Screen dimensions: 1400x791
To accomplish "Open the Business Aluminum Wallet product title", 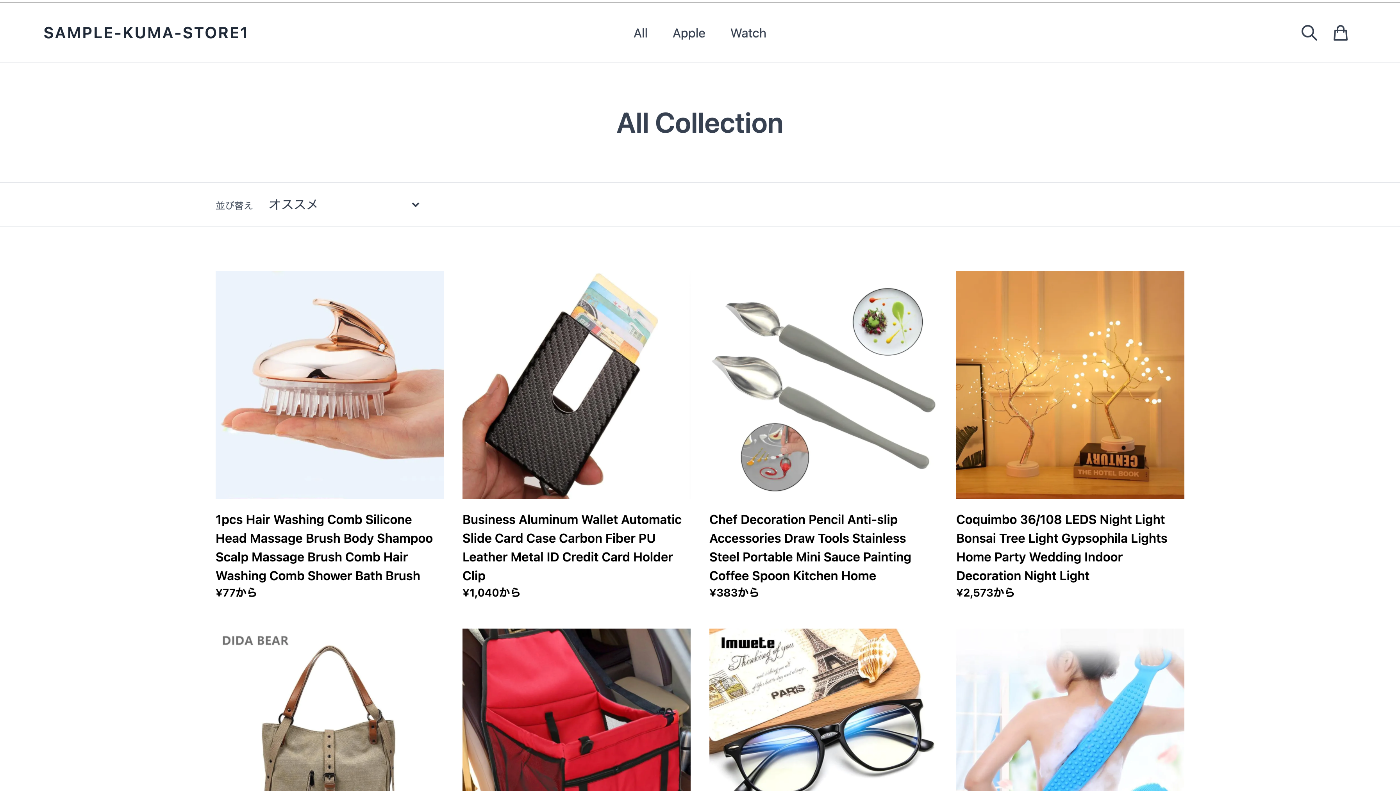I will click(573, 547).
